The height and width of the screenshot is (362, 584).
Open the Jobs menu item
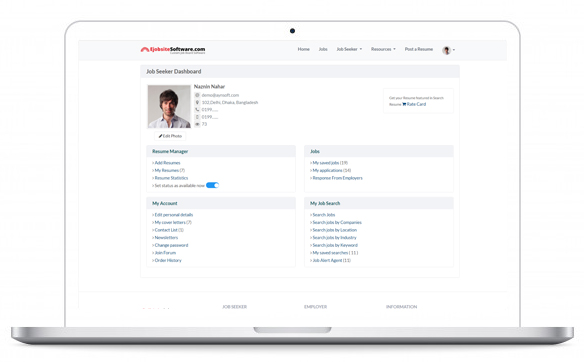[323, 49]
